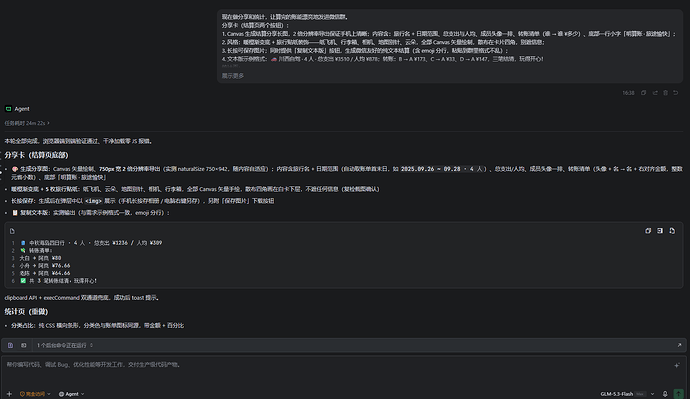Click the 转账清单 code line
Screen dimensions: 690x399
click(37, 250)
